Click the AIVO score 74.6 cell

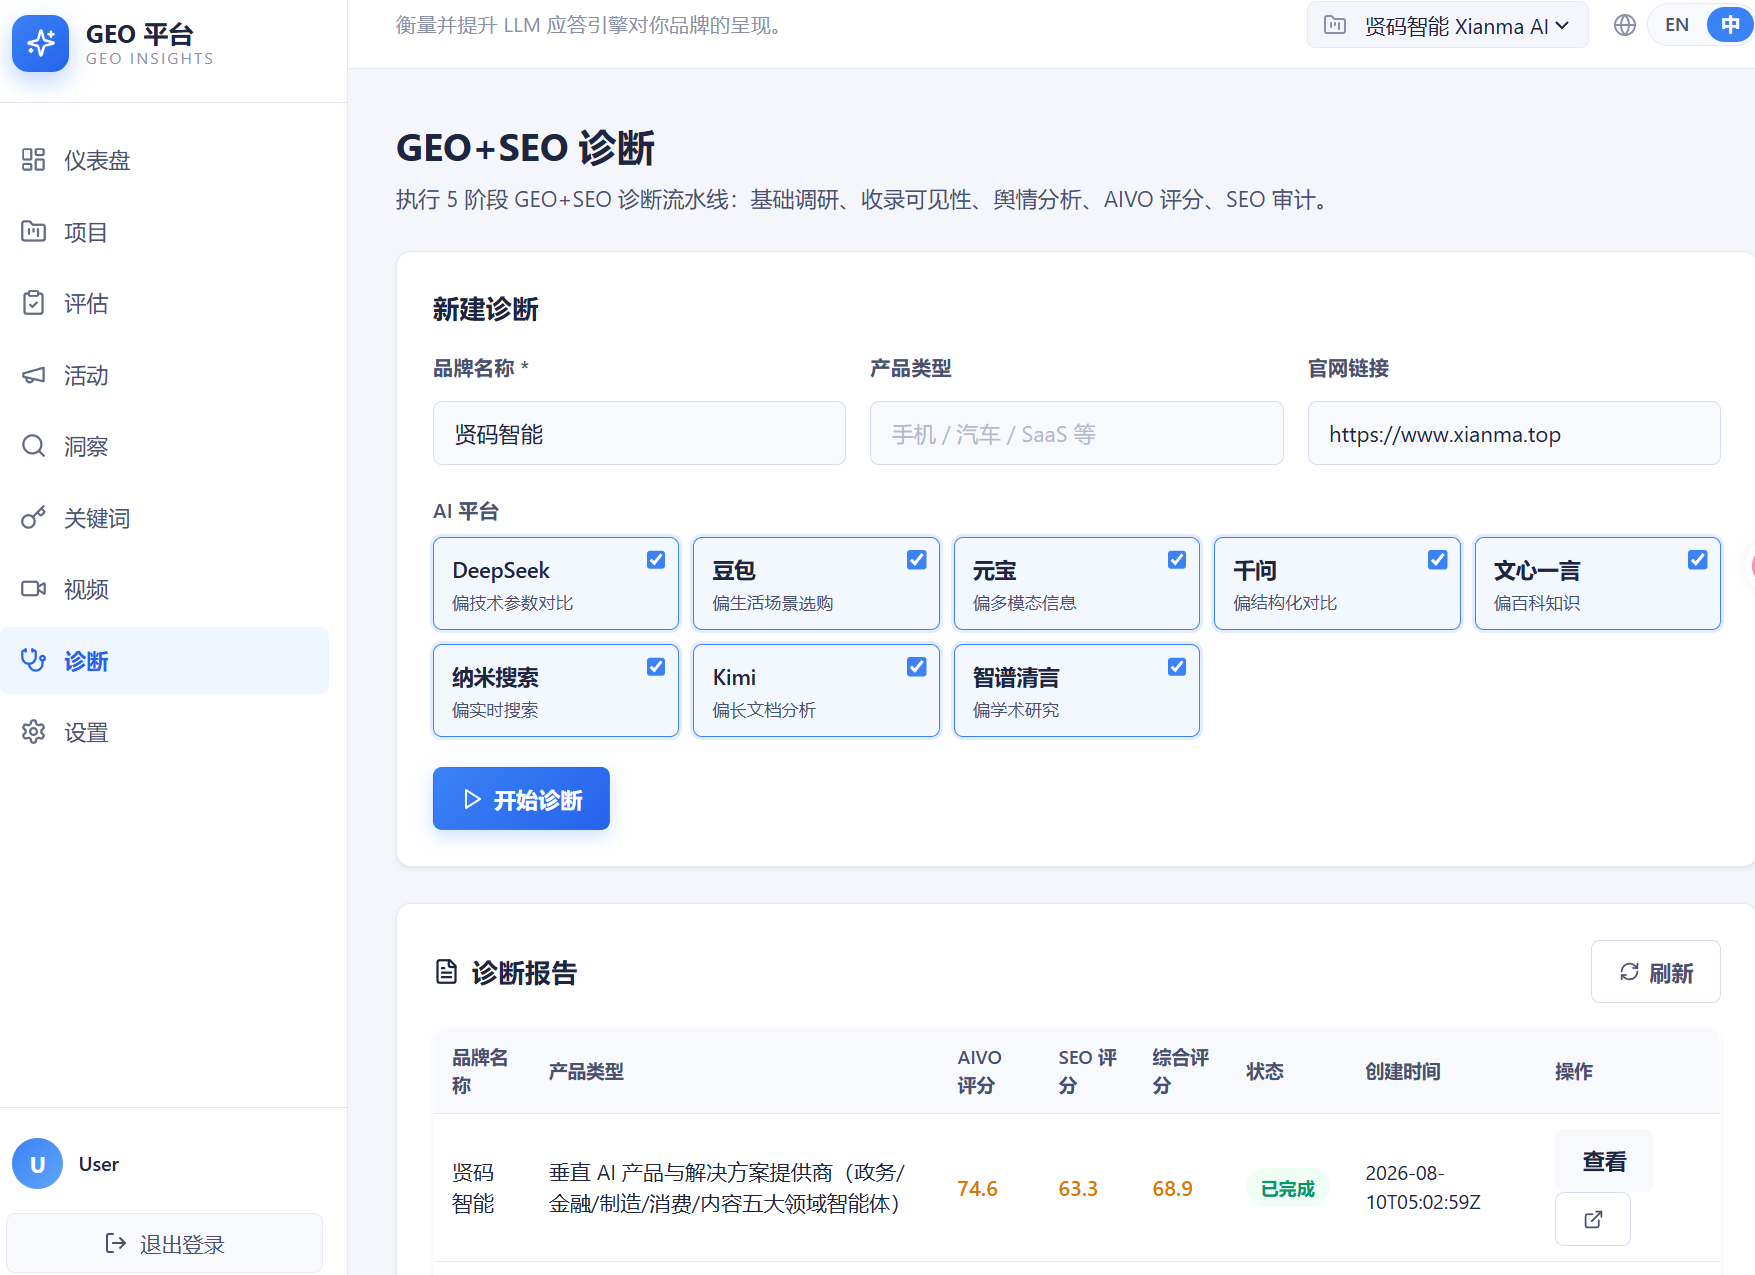(977, 1188)
